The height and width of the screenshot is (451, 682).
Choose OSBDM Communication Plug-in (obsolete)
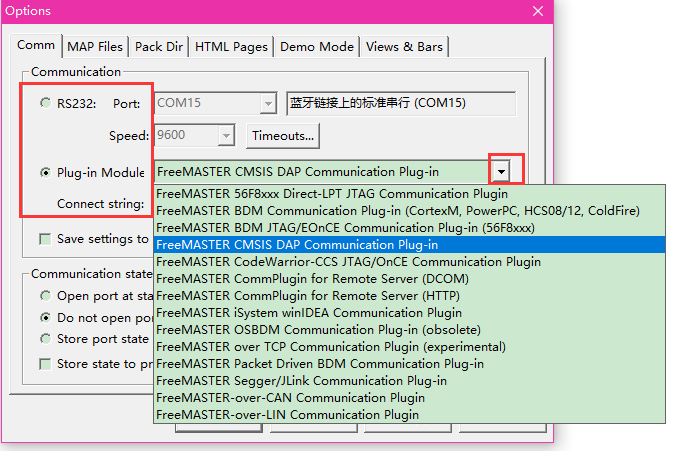point(410,329)
